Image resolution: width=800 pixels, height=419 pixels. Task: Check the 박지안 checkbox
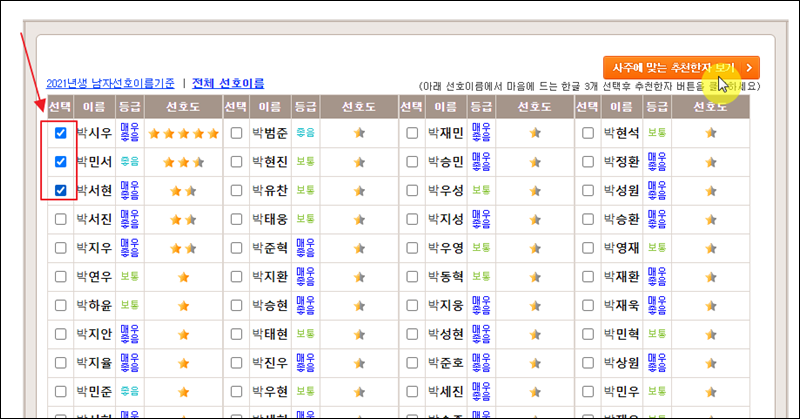61,334
